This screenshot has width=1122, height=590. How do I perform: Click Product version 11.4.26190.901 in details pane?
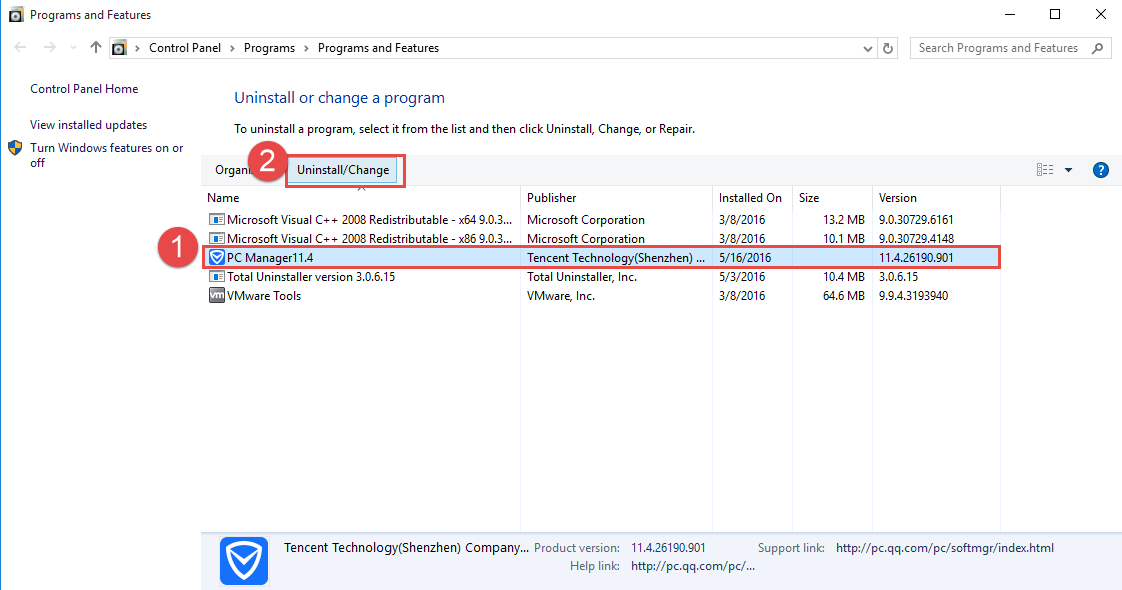click(x=668, y=549)
